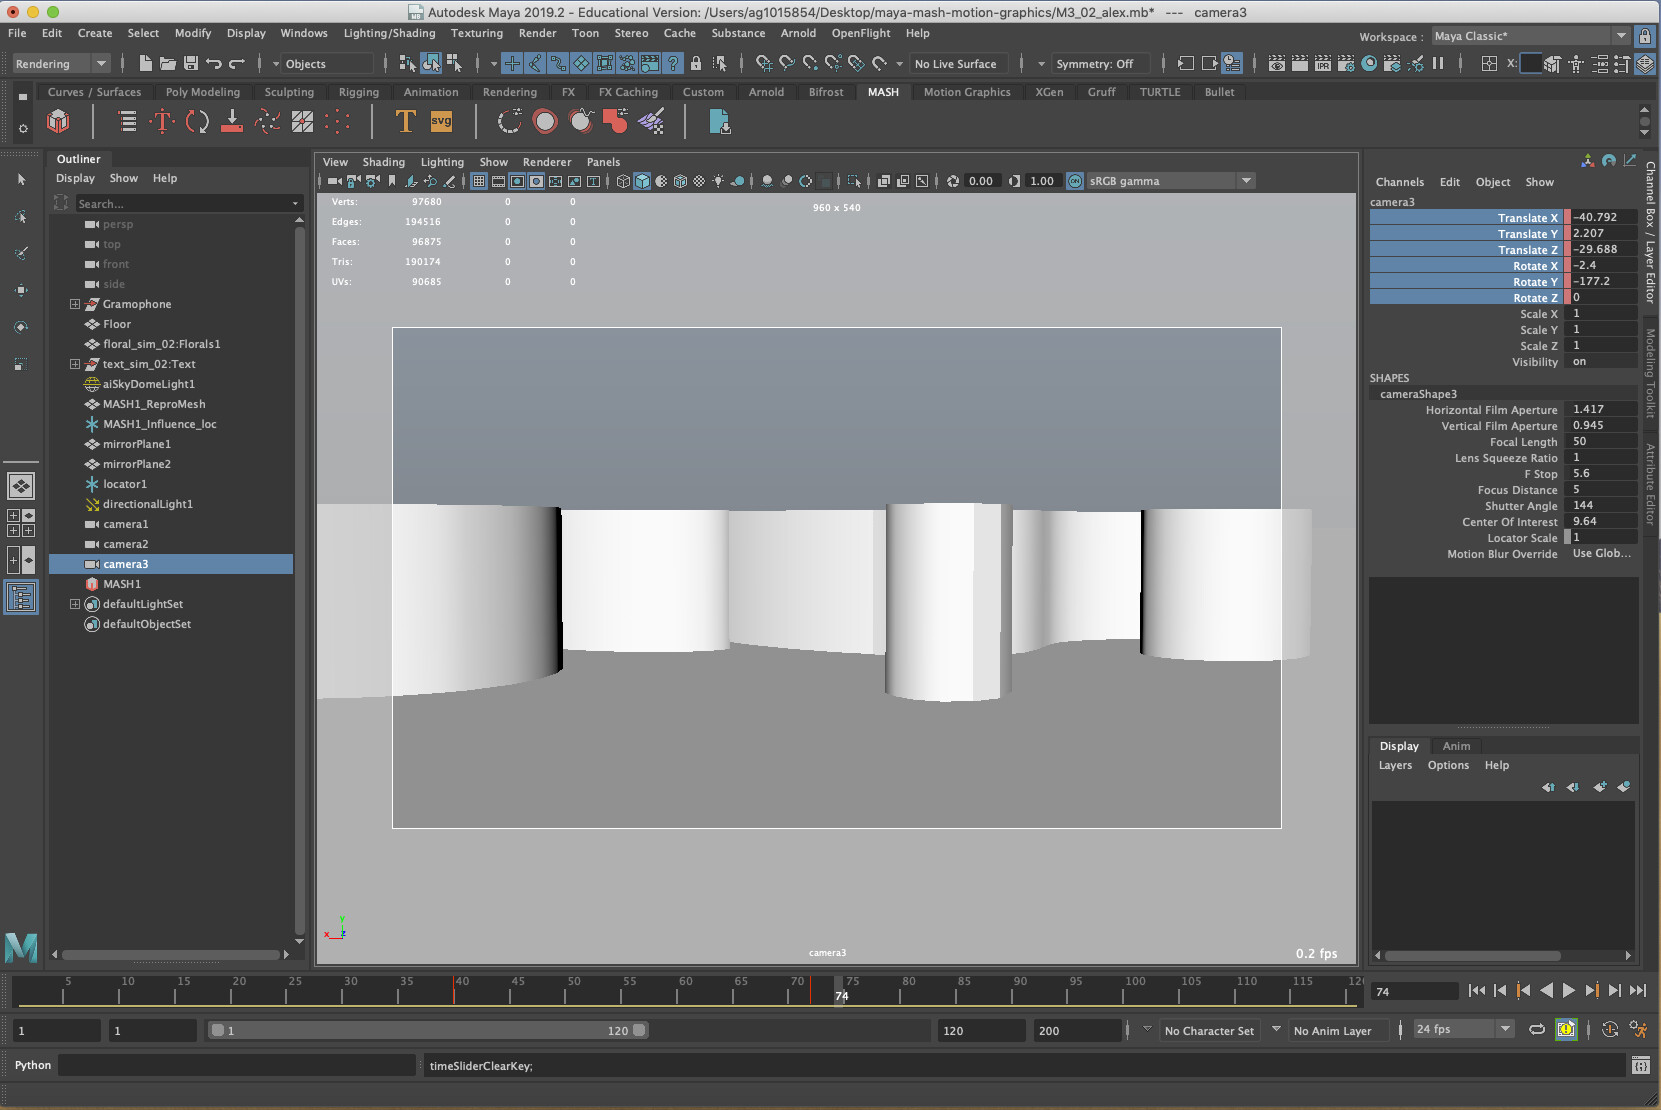Open the No Character Set selector

pyautogui.click(x=1210, y=1030)
